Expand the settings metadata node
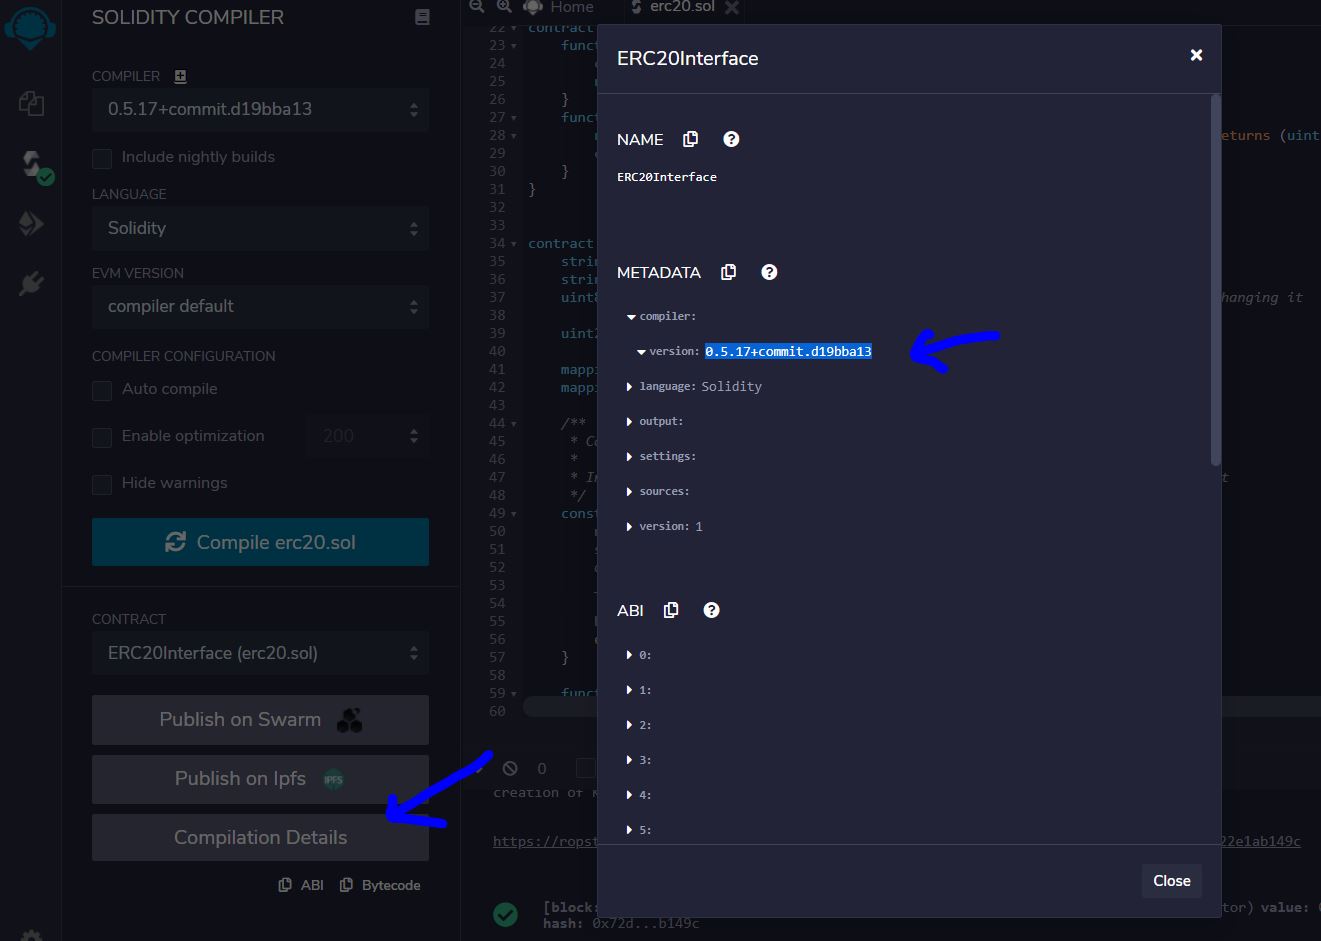The image size is (1321, 941). tap(629, 456)
